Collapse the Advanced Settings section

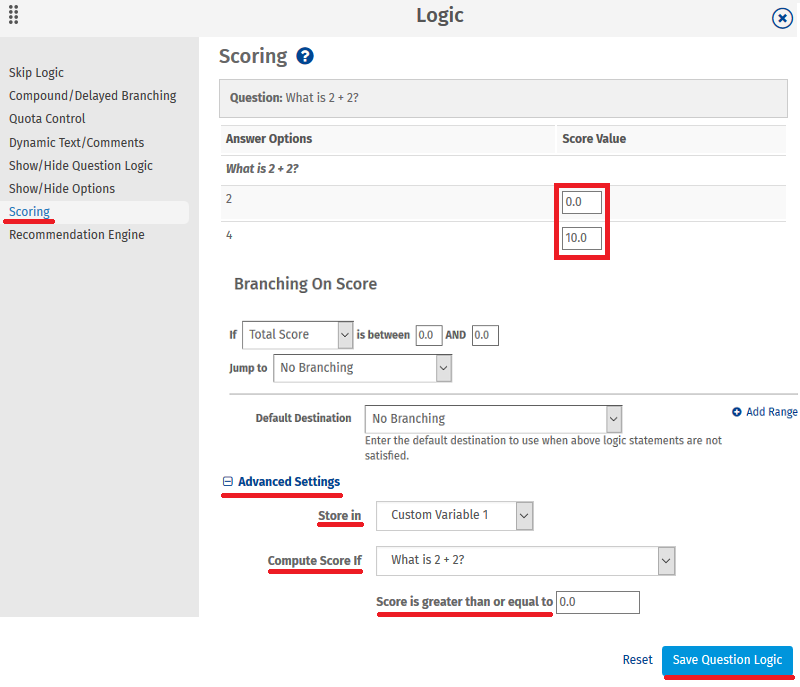tap(228, 482)
